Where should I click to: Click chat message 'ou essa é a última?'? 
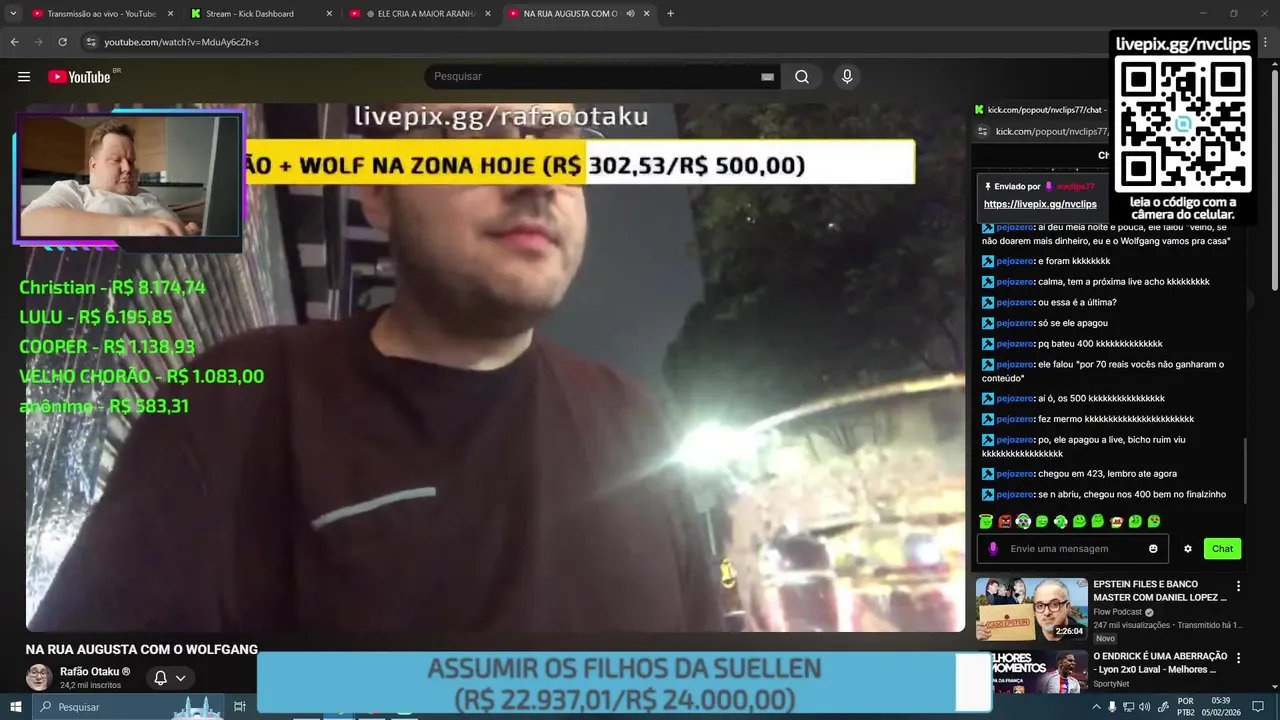1077,302
